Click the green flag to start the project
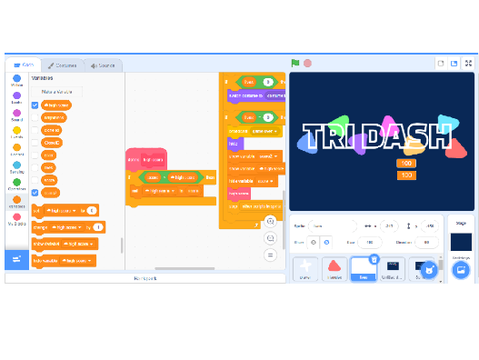This screenshot has height=360, width=479. [x=295, y=63]
